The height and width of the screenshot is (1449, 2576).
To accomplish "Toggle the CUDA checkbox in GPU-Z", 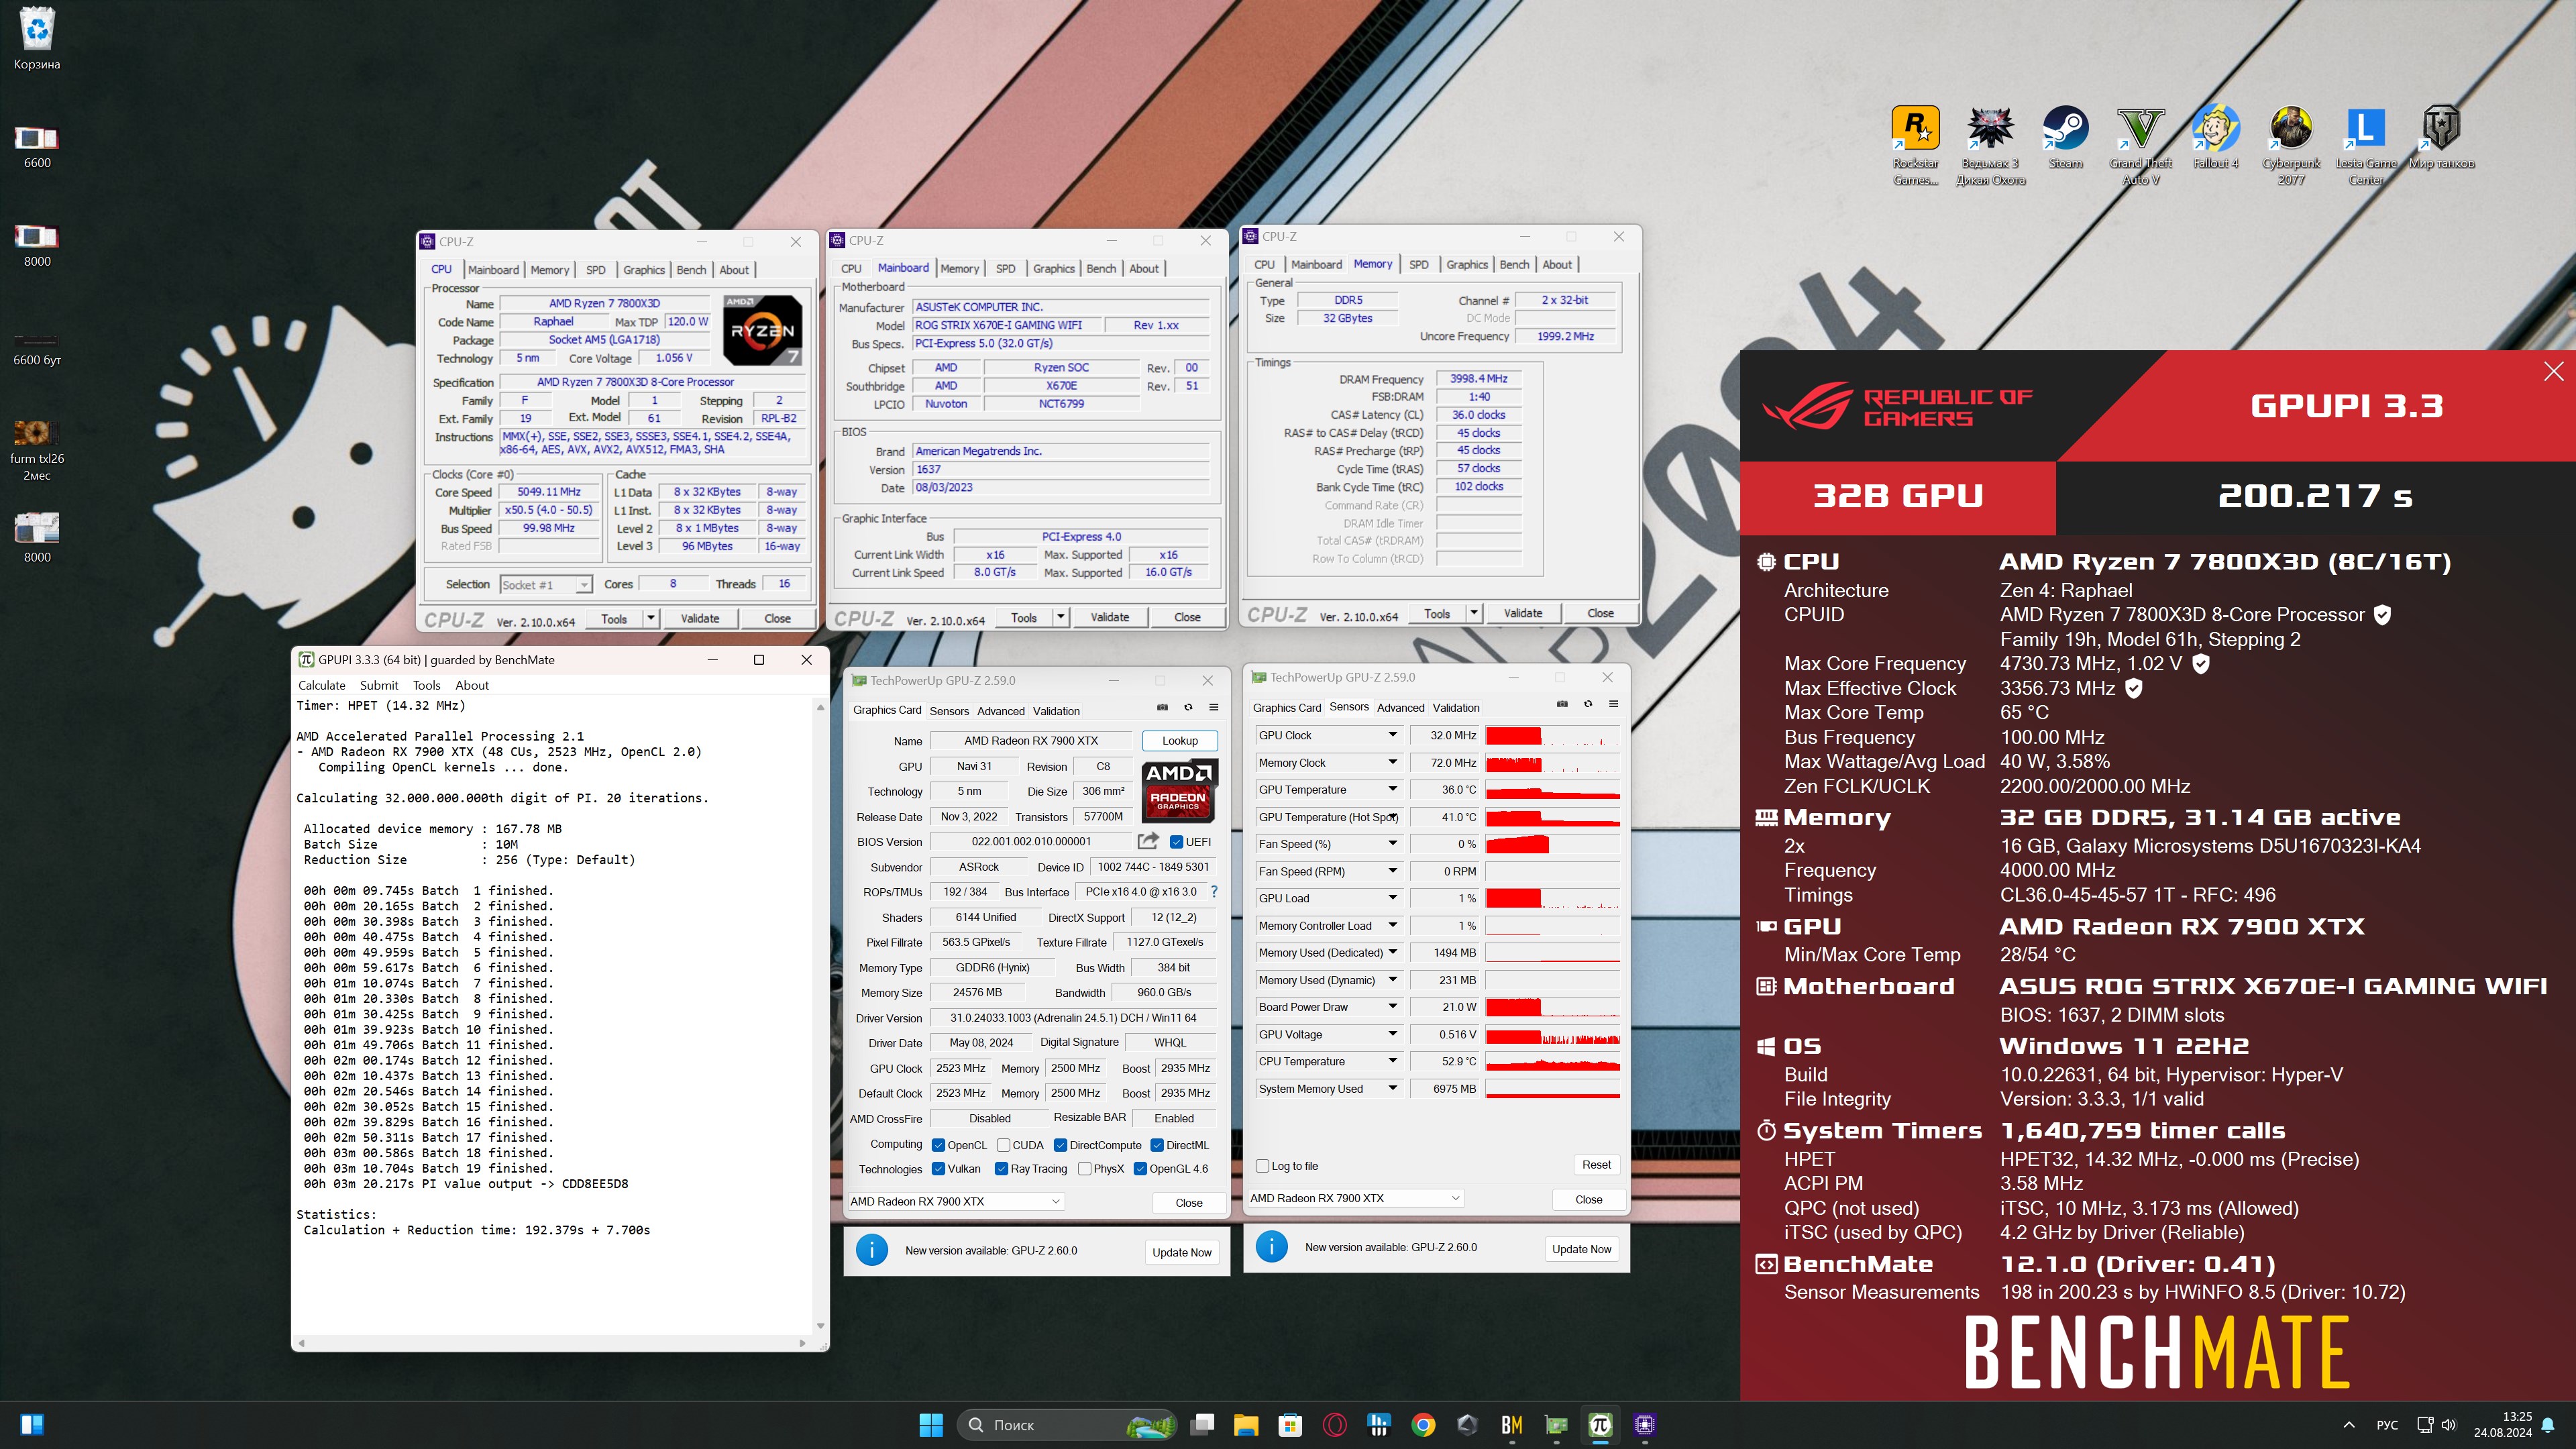I will 1003,1145.
